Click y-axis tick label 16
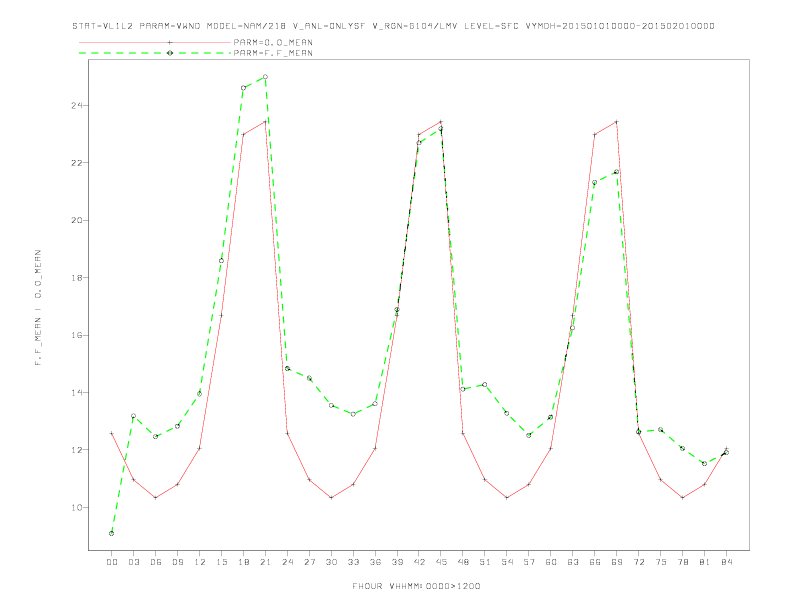The height and width of the screenshot is (612, 792). point(77,335)
